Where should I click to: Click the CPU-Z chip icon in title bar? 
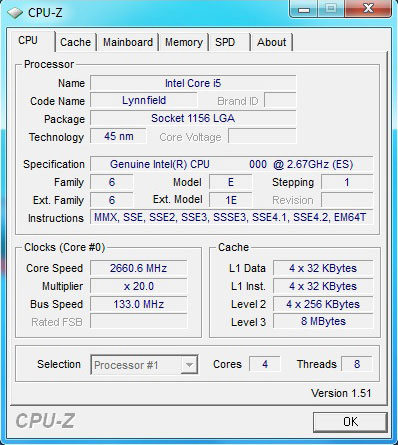(x=15, y=13)
